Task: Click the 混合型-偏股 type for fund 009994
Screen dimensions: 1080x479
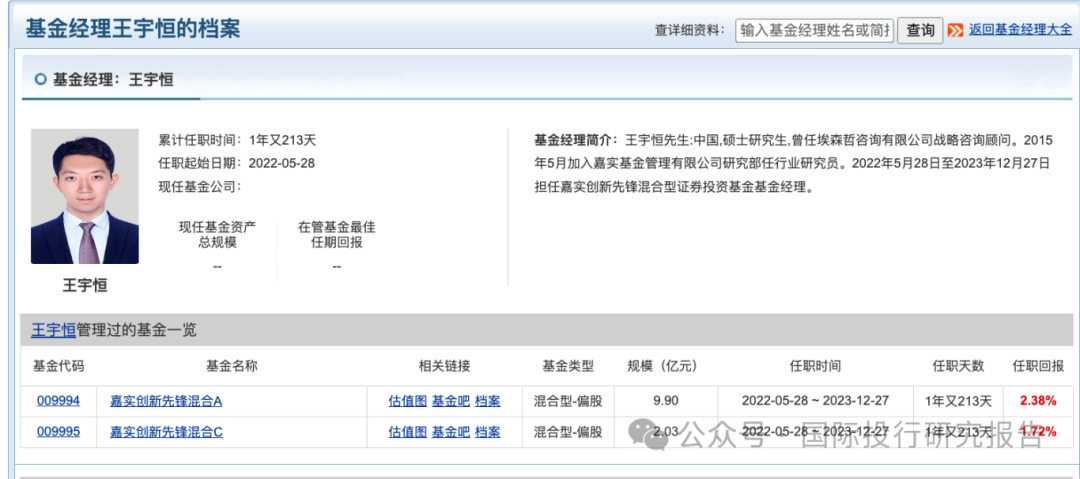Action: coord(568,401)
